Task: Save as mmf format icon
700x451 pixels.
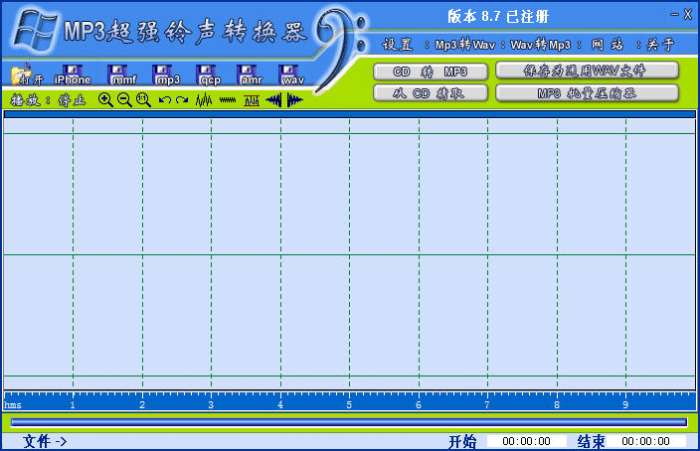Action: coord(122,75)
